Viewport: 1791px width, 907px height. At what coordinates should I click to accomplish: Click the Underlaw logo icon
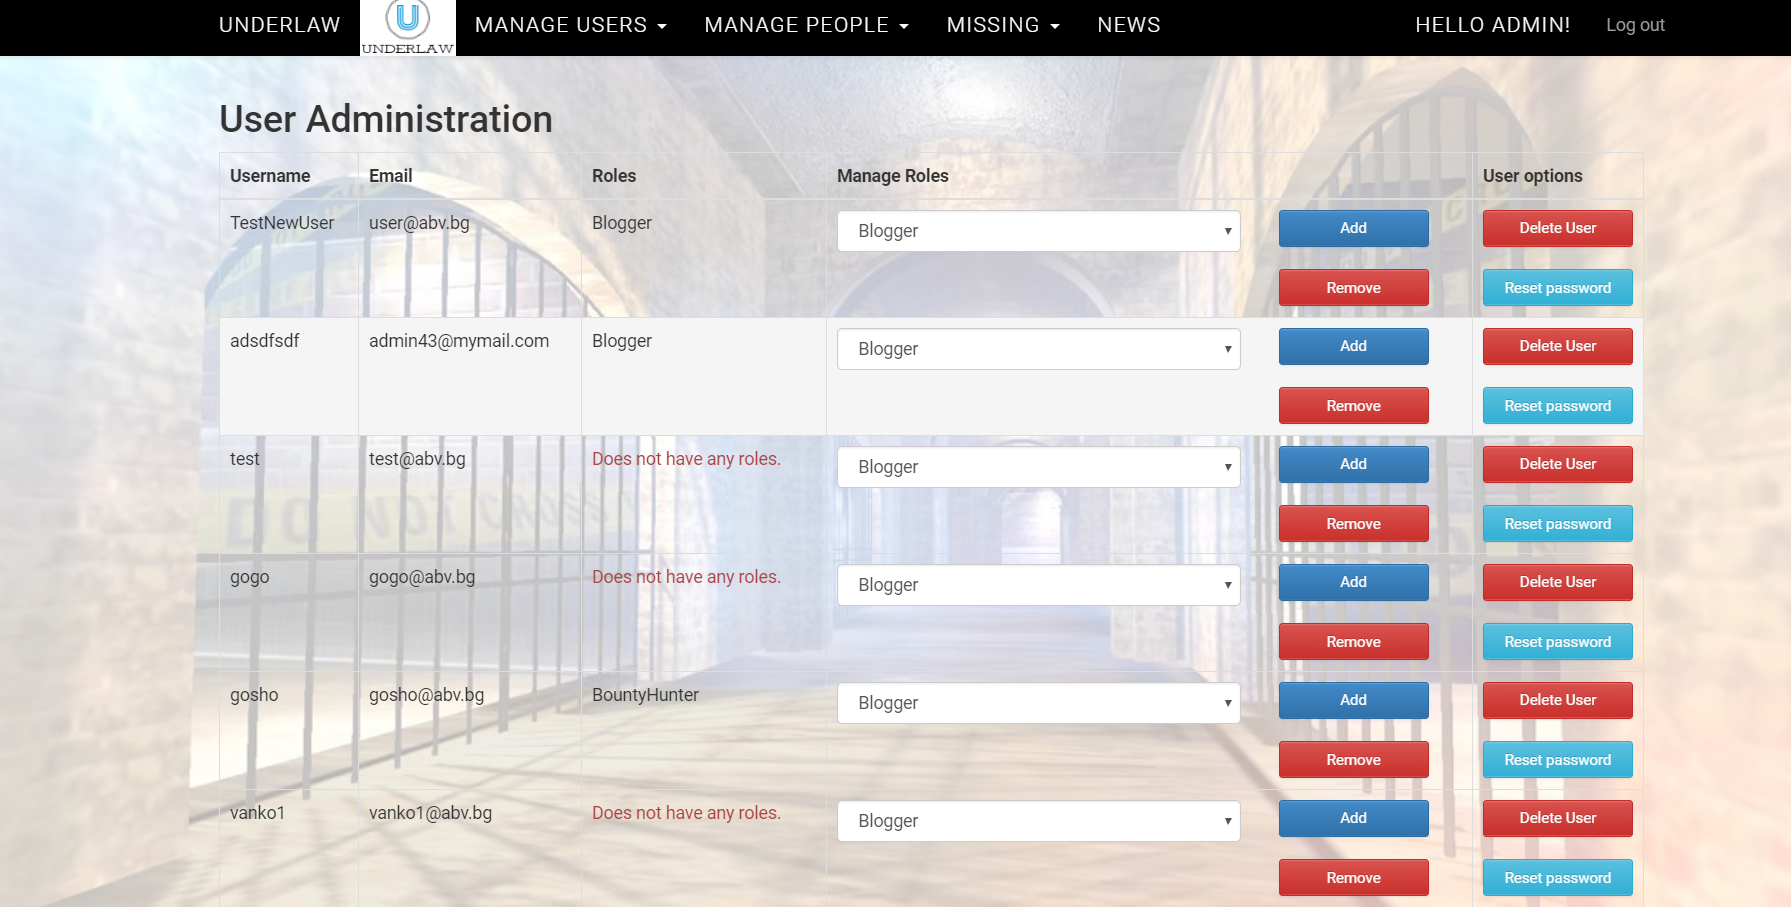(408, 27)
